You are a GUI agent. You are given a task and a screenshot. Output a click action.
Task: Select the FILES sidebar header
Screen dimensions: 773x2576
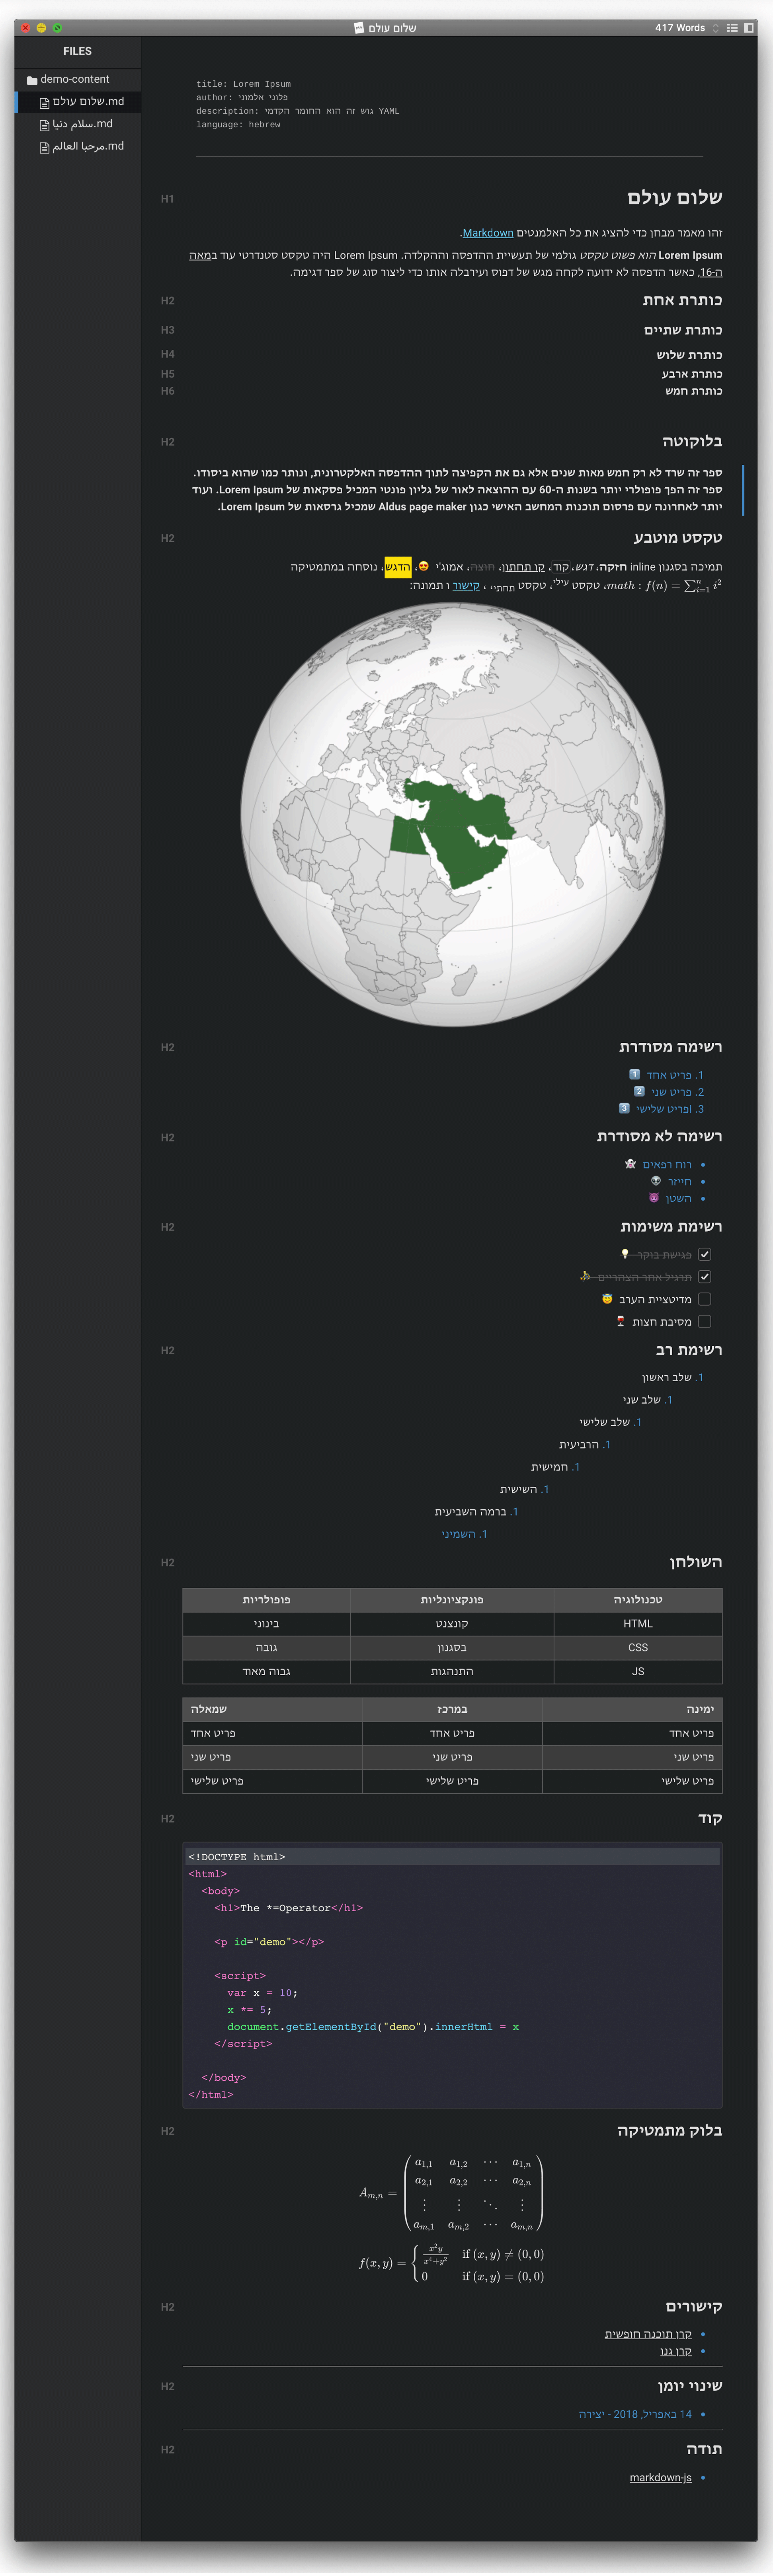(x=77, y=51)
